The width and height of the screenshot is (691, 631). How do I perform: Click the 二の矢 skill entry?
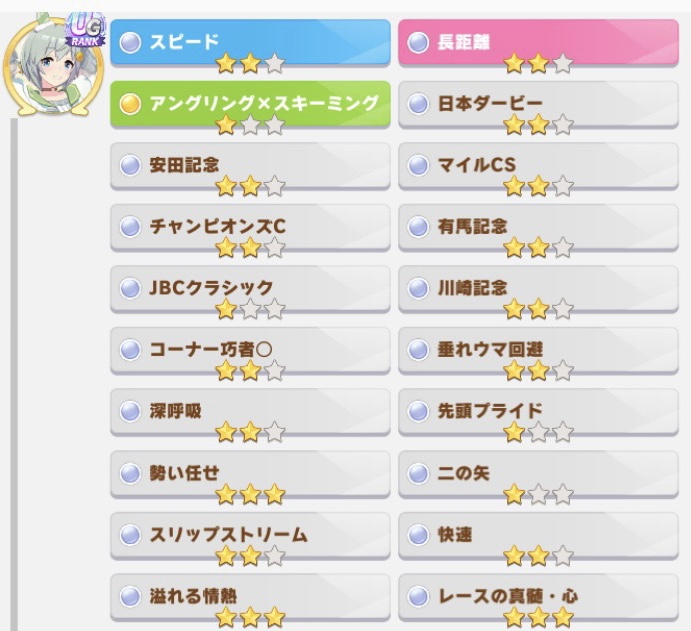point(538,474)
